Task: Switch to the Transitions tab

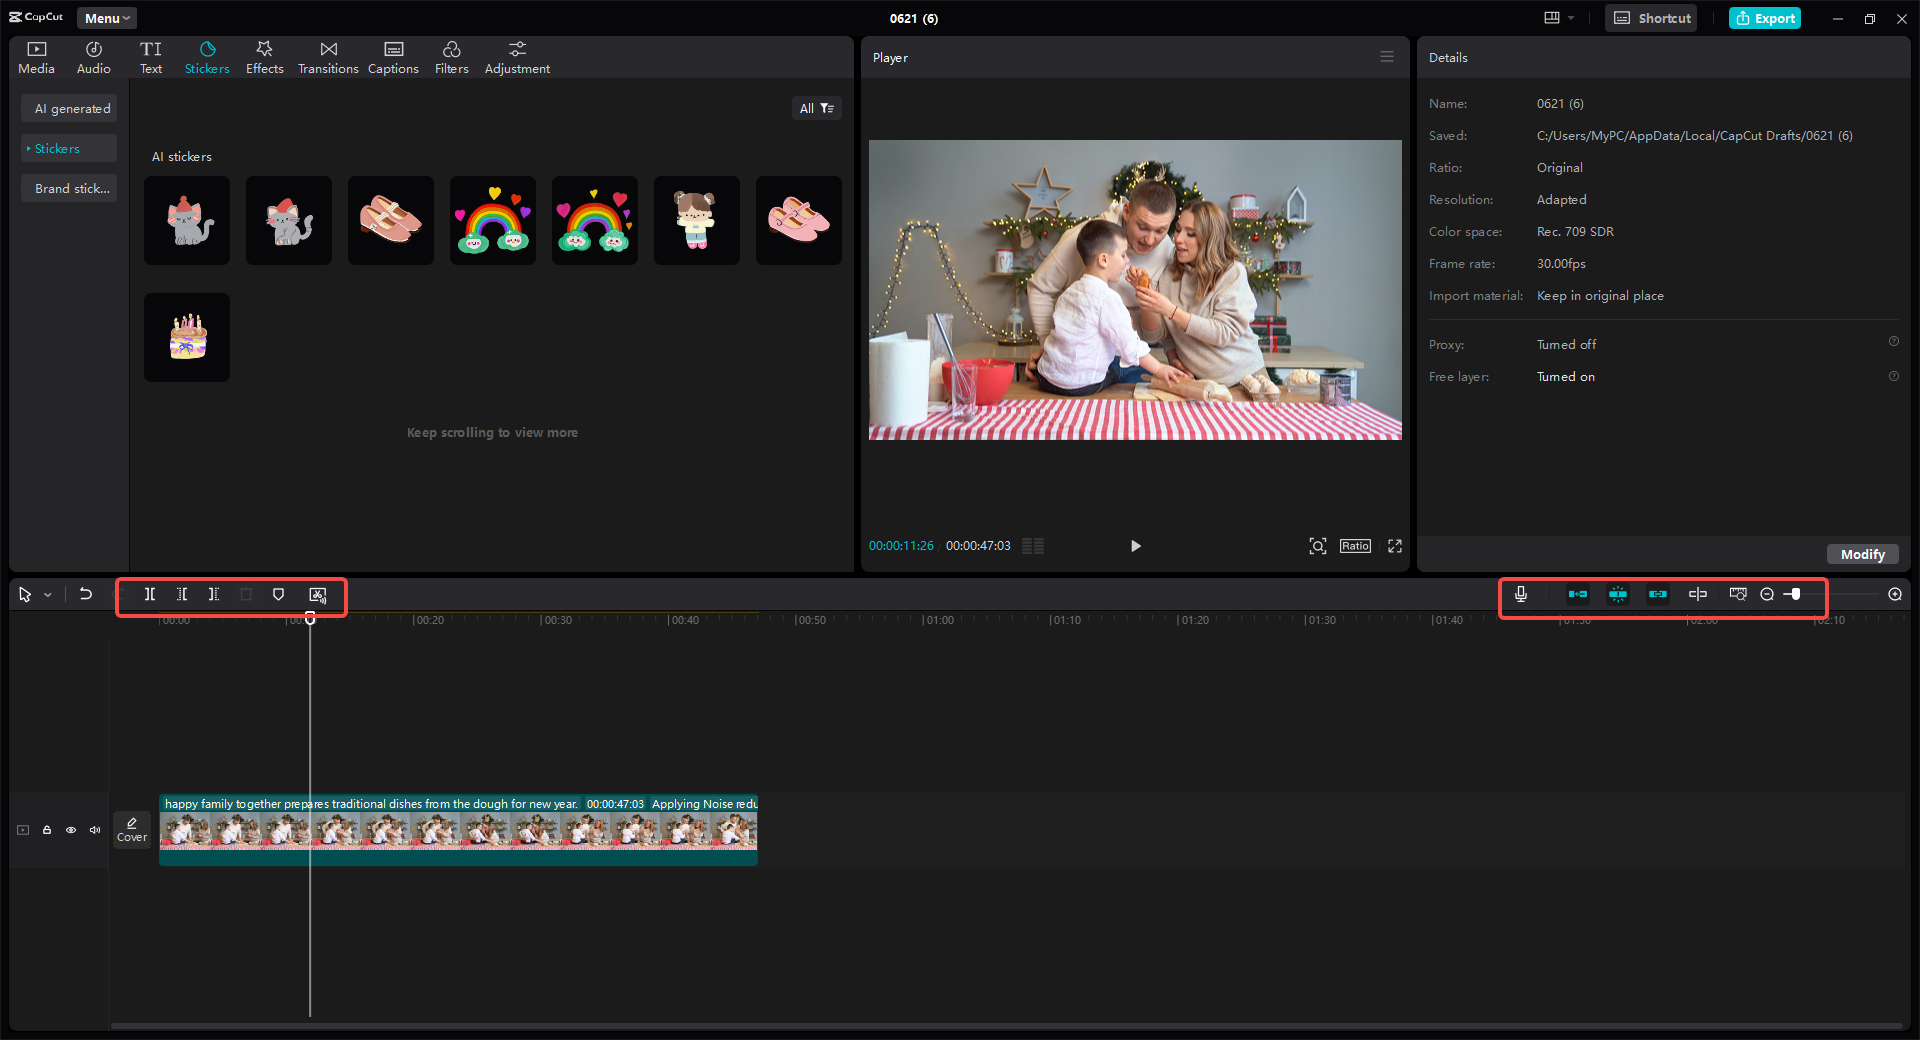Action: coord(328,56)
